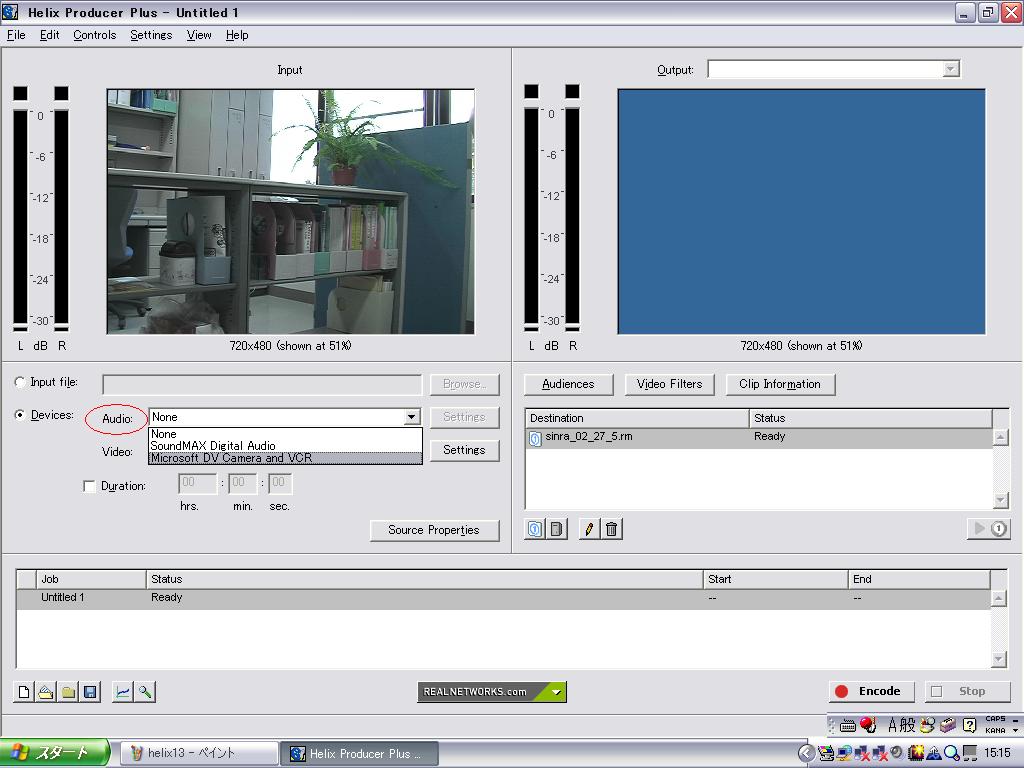Open the View menu
The width and height of the screenshot is (1024, 768).
pyautogui.click(x=199, y=35)
